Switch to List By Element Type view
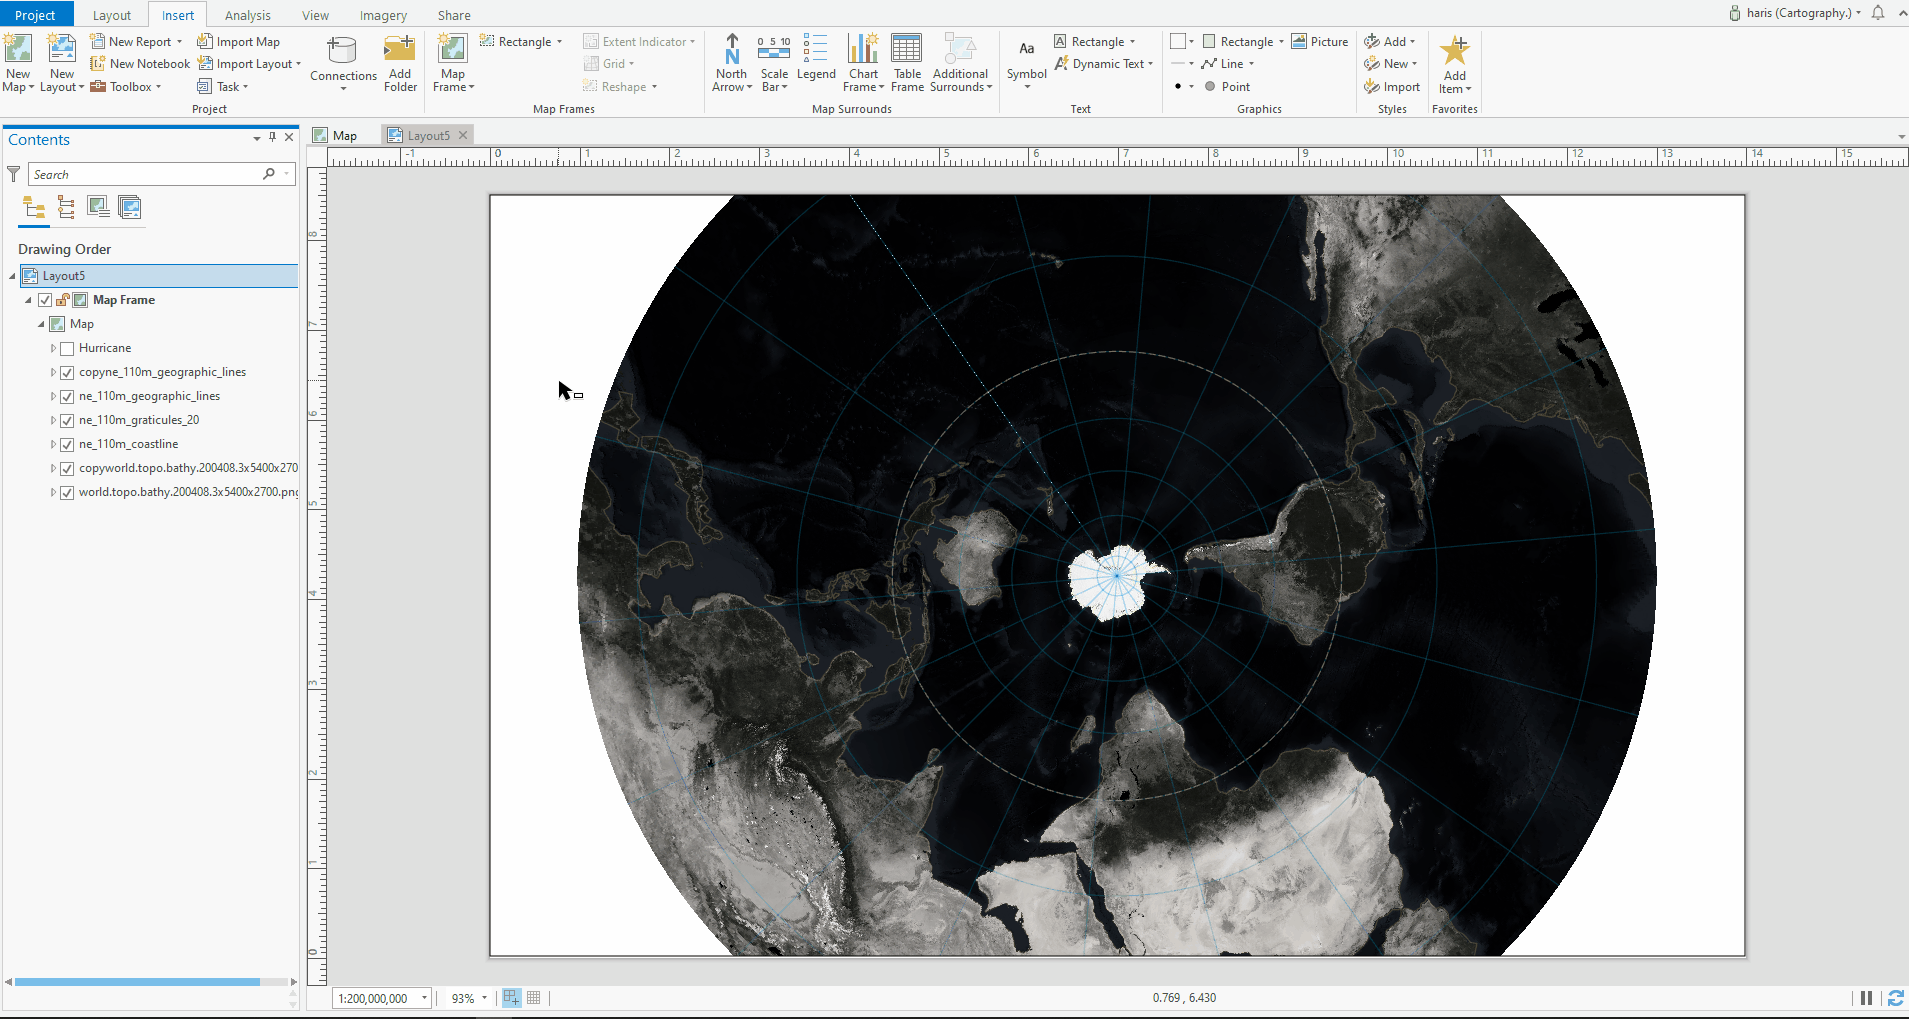The height and width of the screenshot is (1019, 1909). tap(66, 207)
